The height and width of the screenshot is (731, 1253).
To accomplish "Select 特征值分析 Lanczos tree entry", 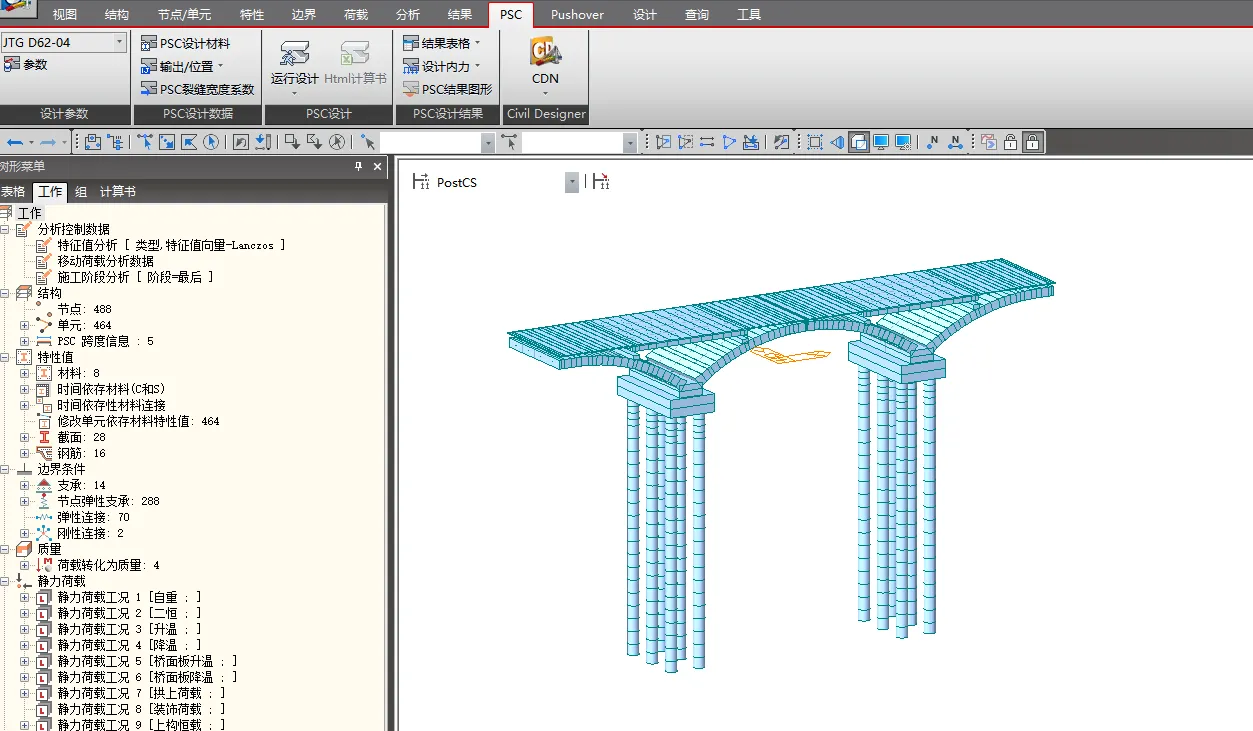I will pos(171,245).
